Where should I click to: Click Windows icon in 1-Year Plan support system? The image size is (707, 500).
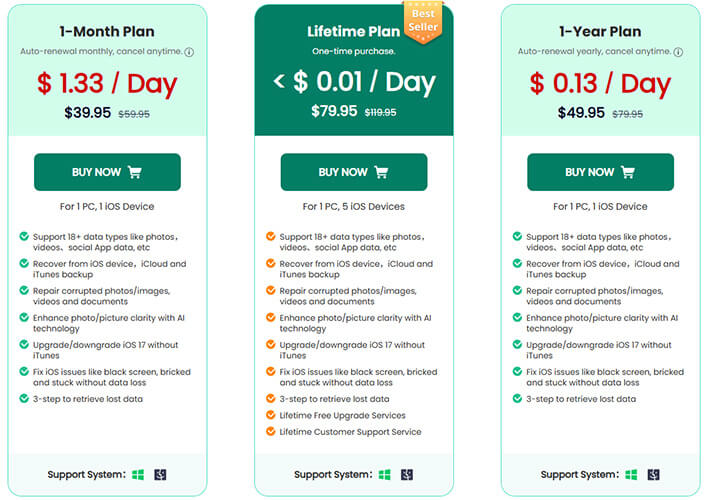[x=631, y=475]
